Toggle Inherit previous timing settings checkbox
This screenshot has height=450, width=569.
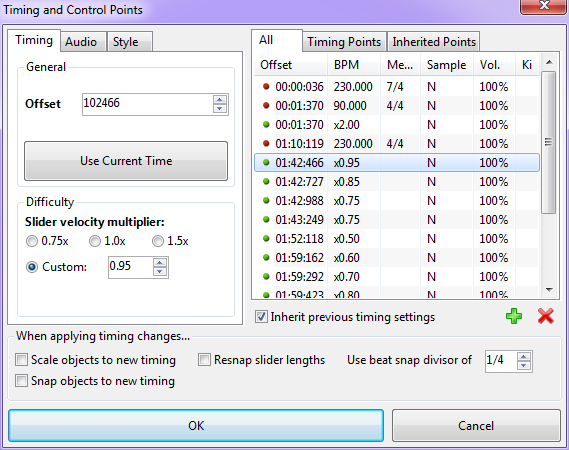coord(261,317)
